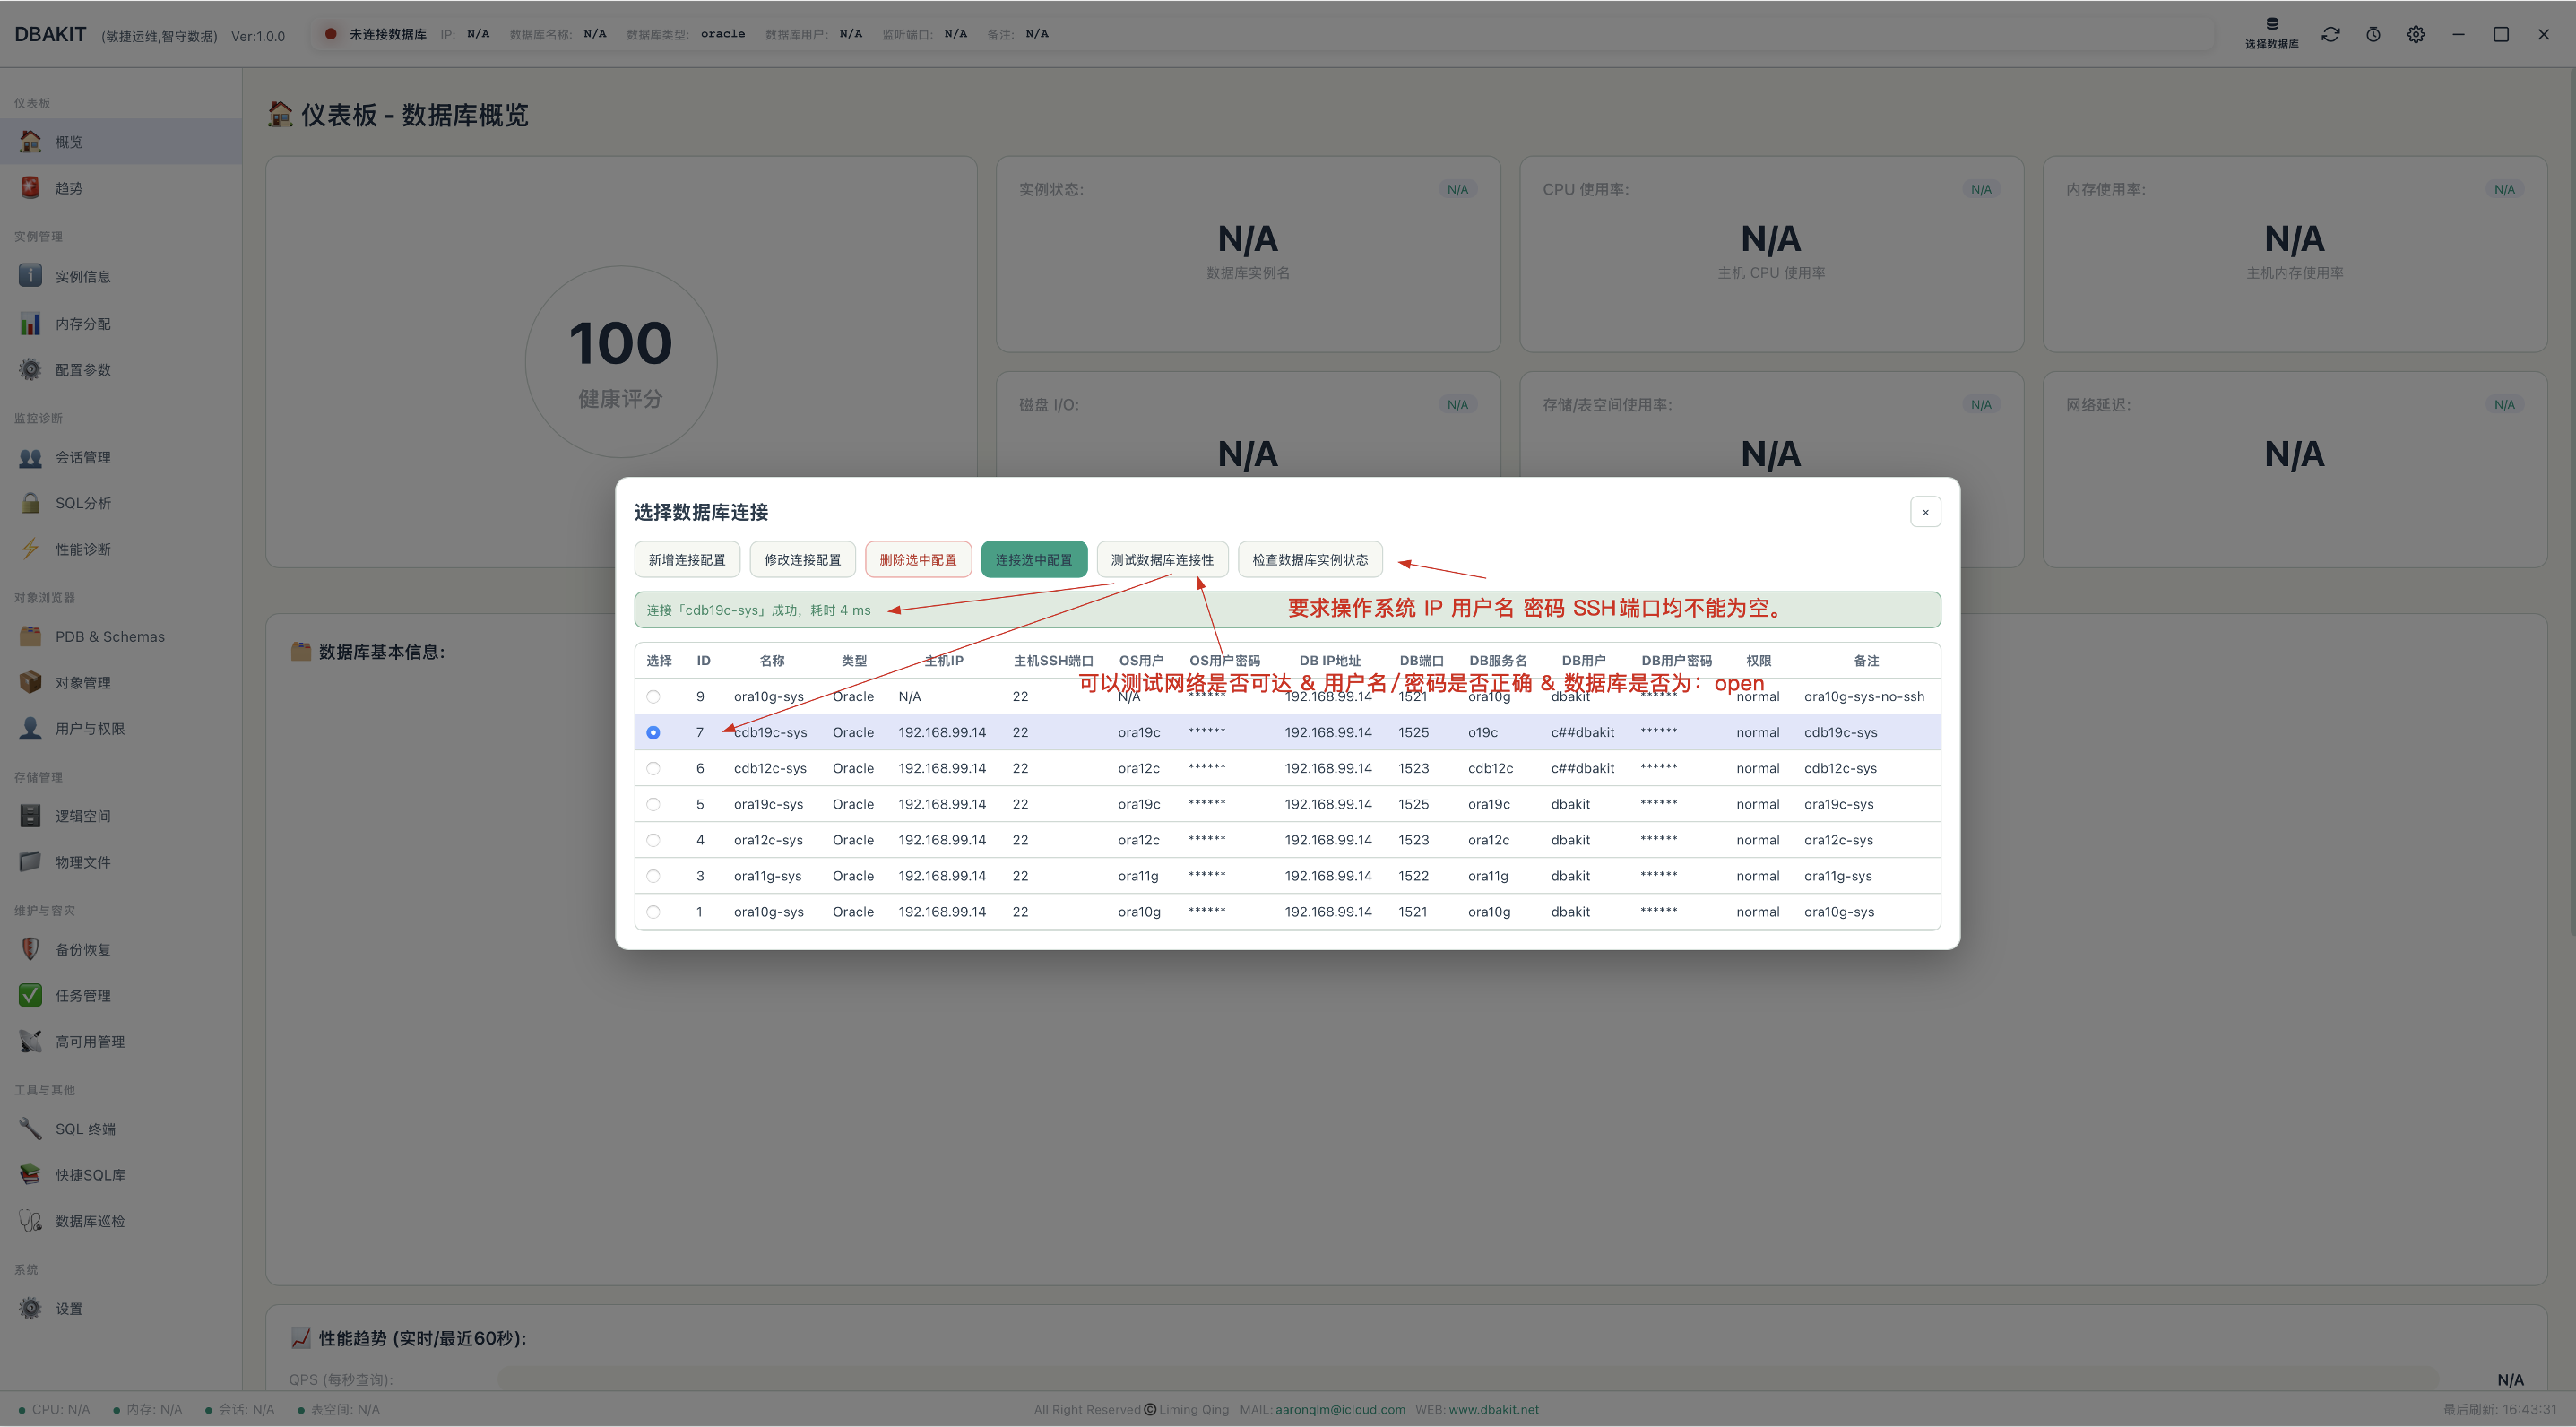
Task: Open aaronqlm@icloud.com mail link
Action: [x=1340, y=1409]
